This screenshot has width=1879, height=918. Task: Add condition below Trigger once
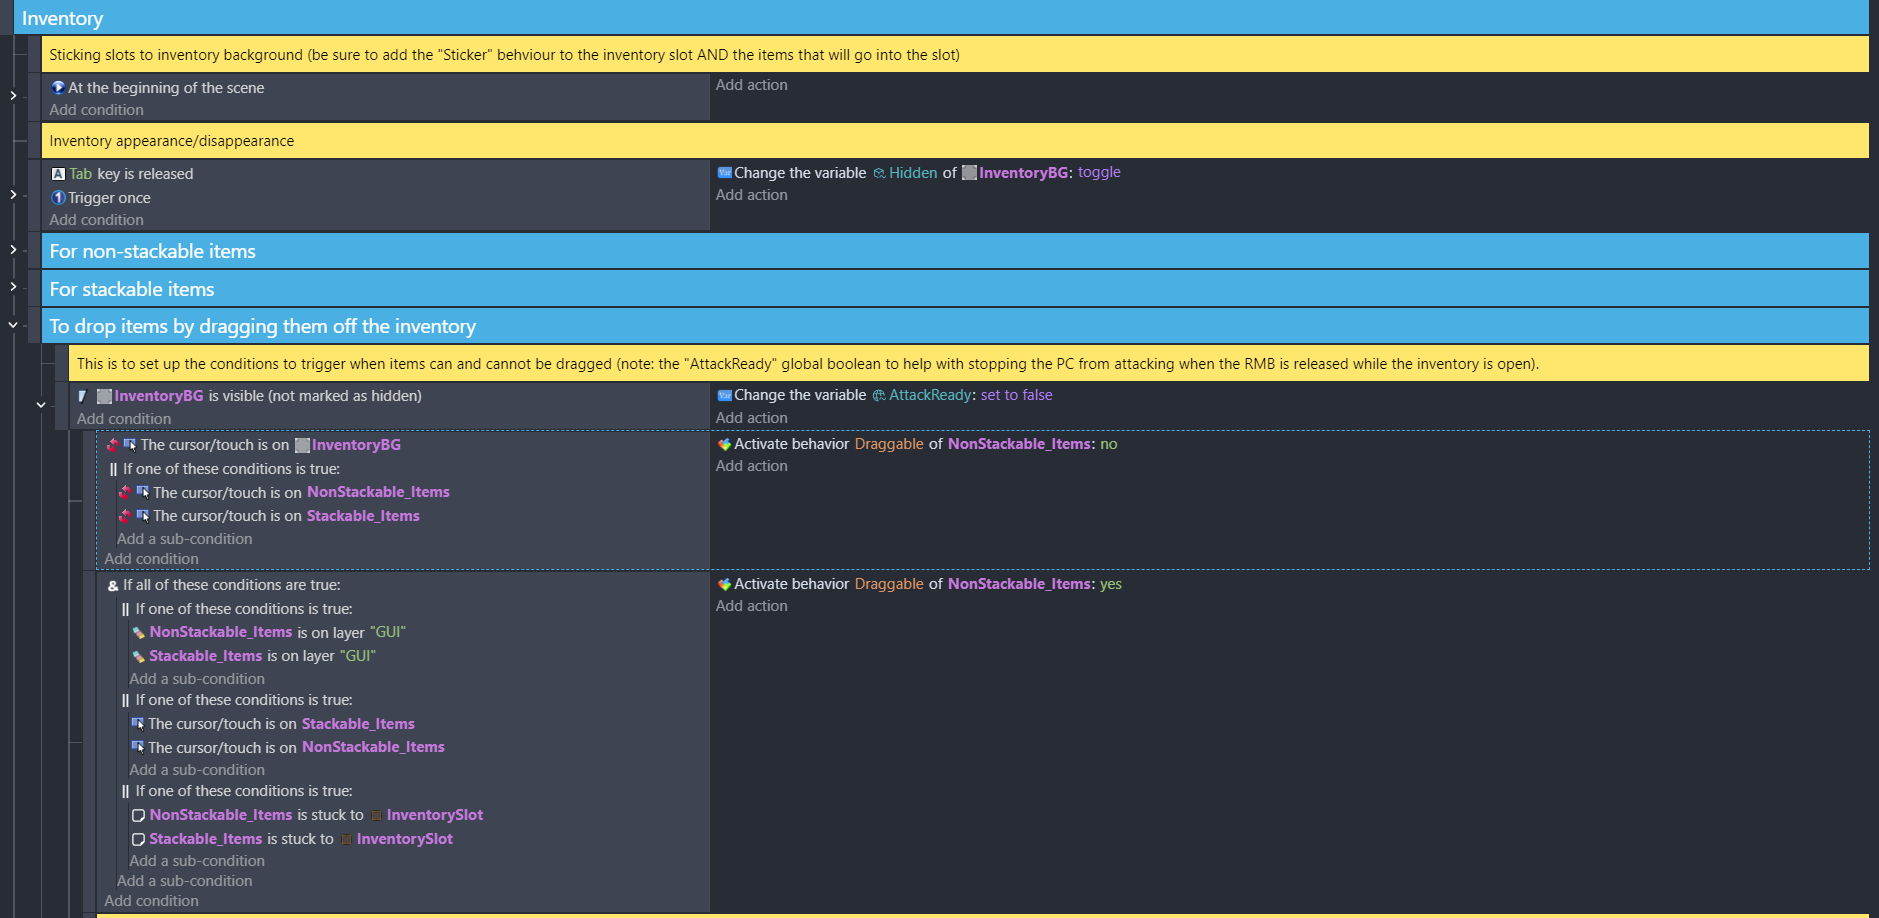(x=97, y=220)
